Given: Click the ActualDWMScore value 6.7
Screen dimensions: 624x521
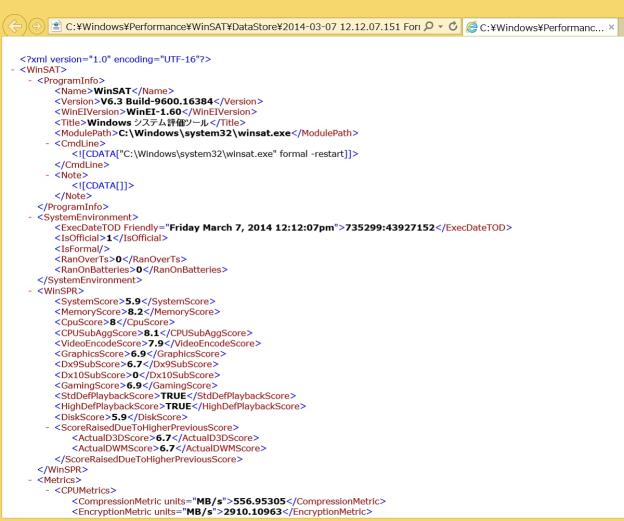Looking at the screenshot, I should point(167,448).
